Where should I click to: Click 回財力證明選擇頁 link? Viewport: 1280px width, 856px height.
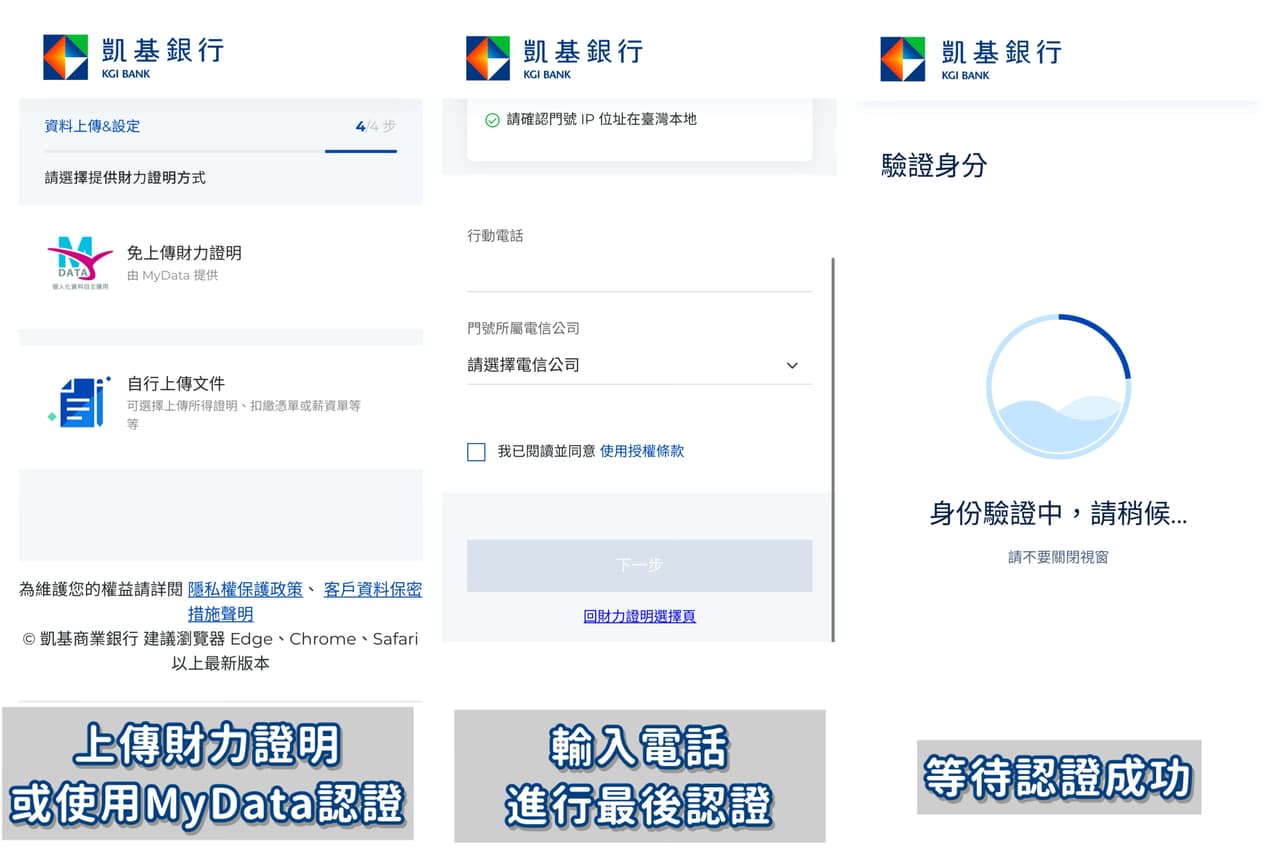[x=639, y=616]
